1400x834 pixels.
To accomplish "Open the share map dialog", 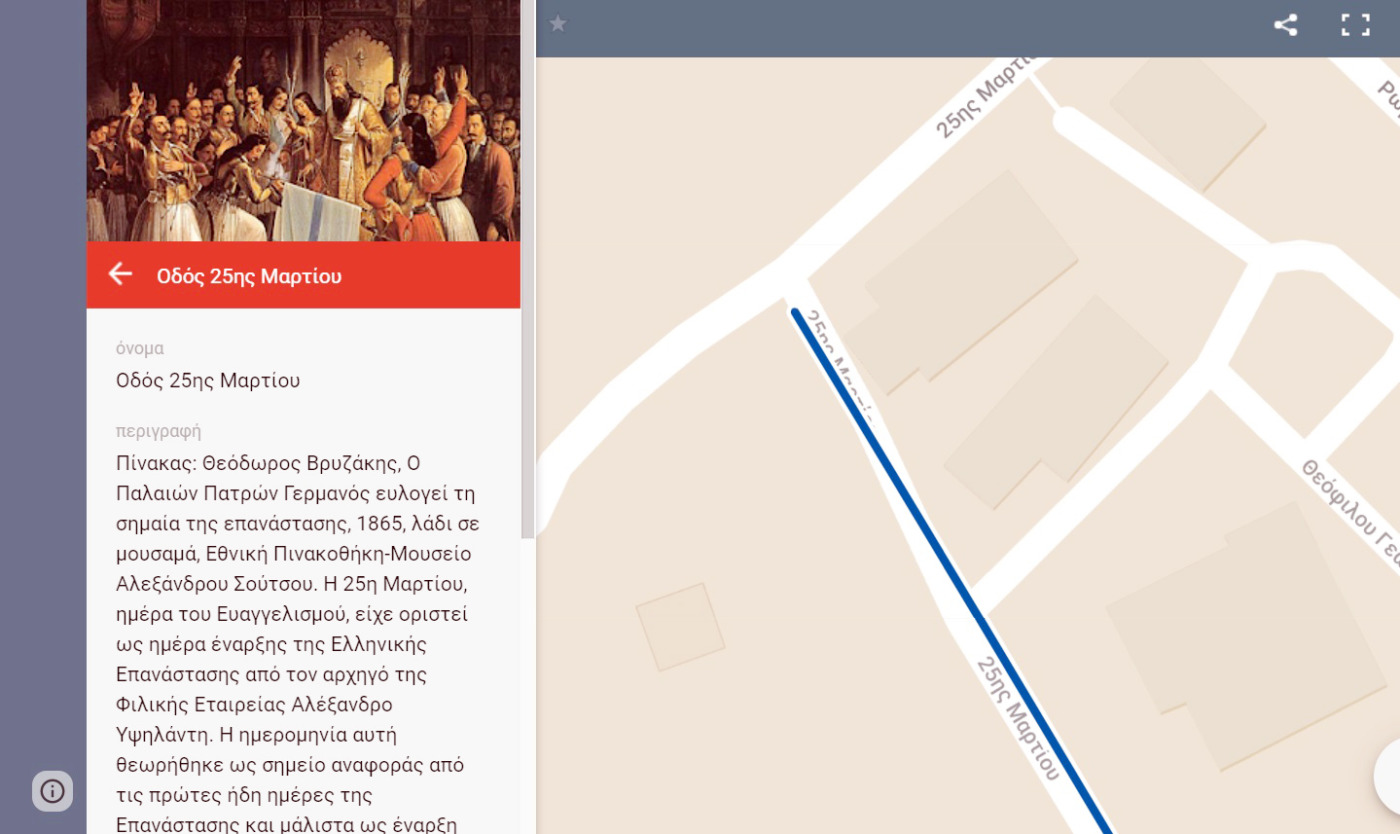I will 1285,25.
